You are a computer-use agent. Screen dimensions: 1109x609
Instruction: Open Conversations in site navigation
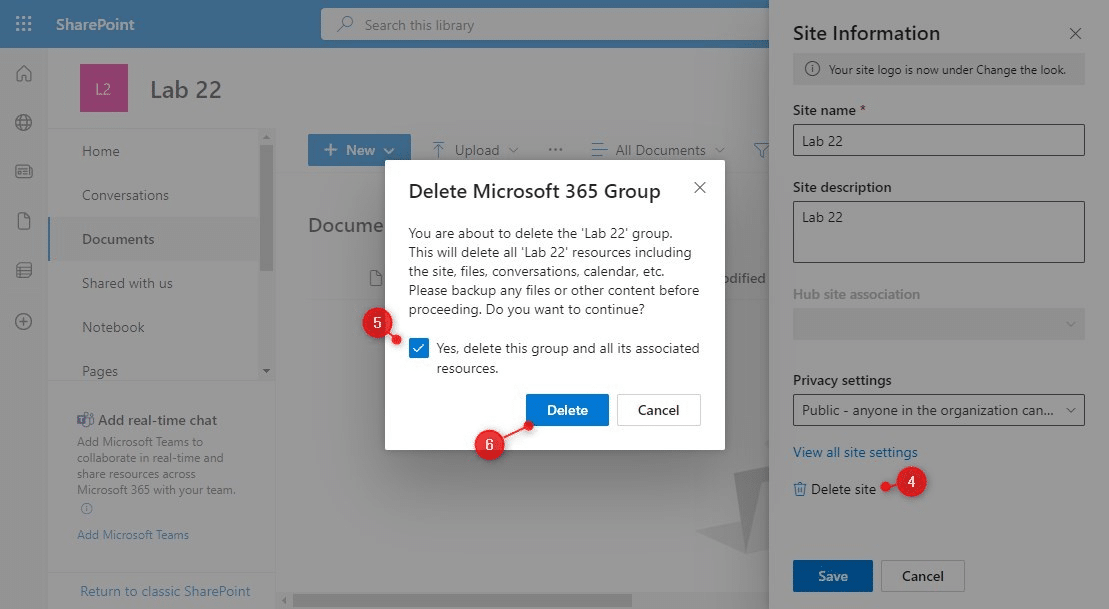pyautogui.click(x=125, y=195)
